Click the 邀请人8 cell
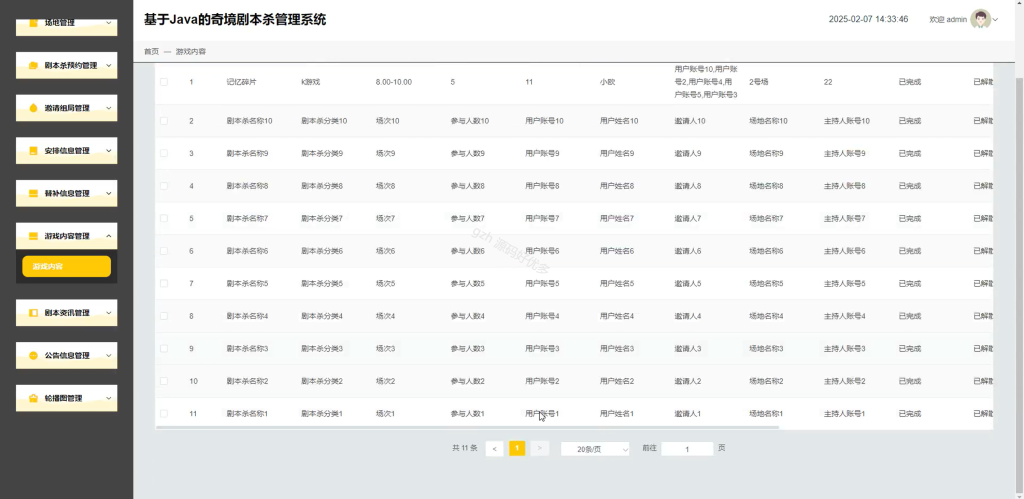The height and width of the screenshot is (499, 1024). [688, 186]
